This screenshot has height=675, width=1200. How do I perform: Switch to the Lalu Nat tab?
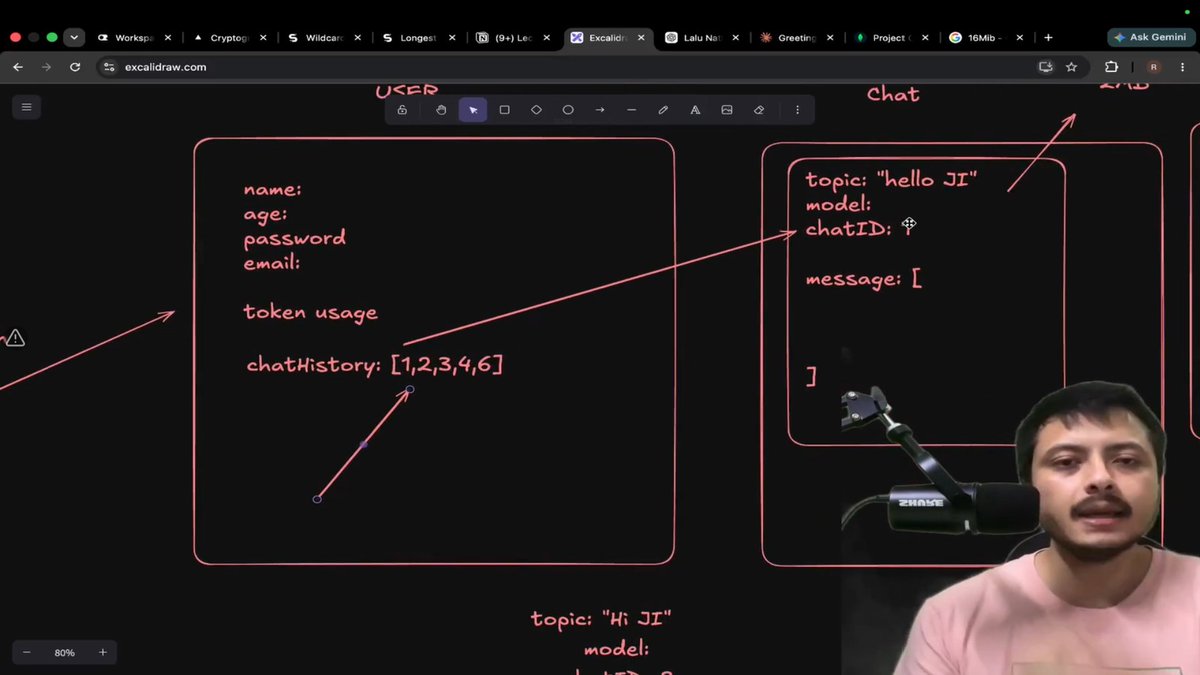point(702,37)
